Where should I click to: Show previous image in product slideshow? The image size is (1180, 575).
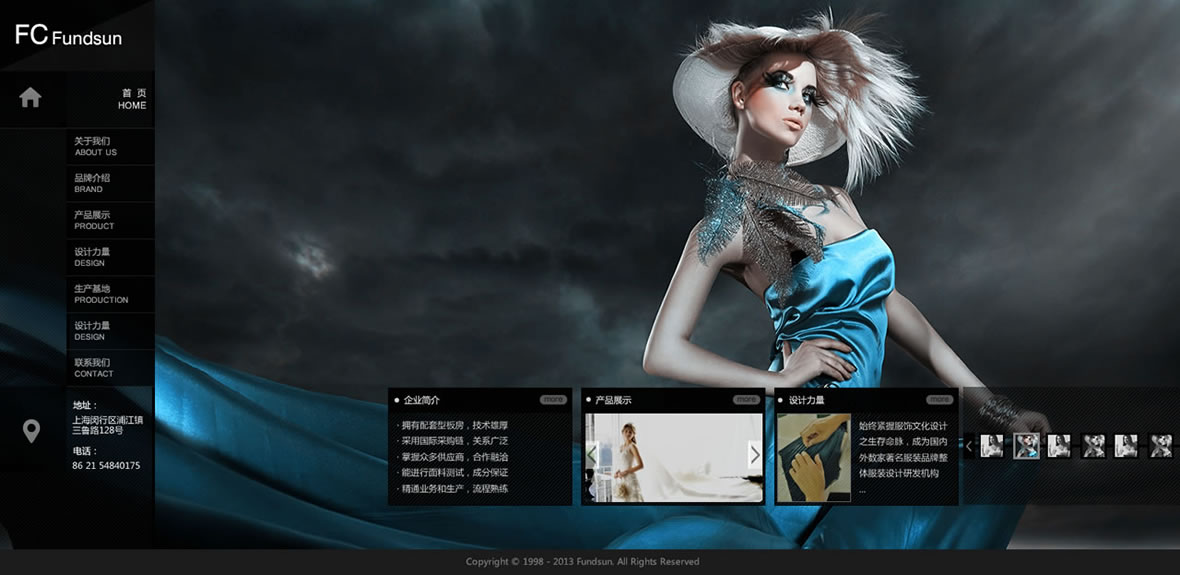(x=592, y=455)
